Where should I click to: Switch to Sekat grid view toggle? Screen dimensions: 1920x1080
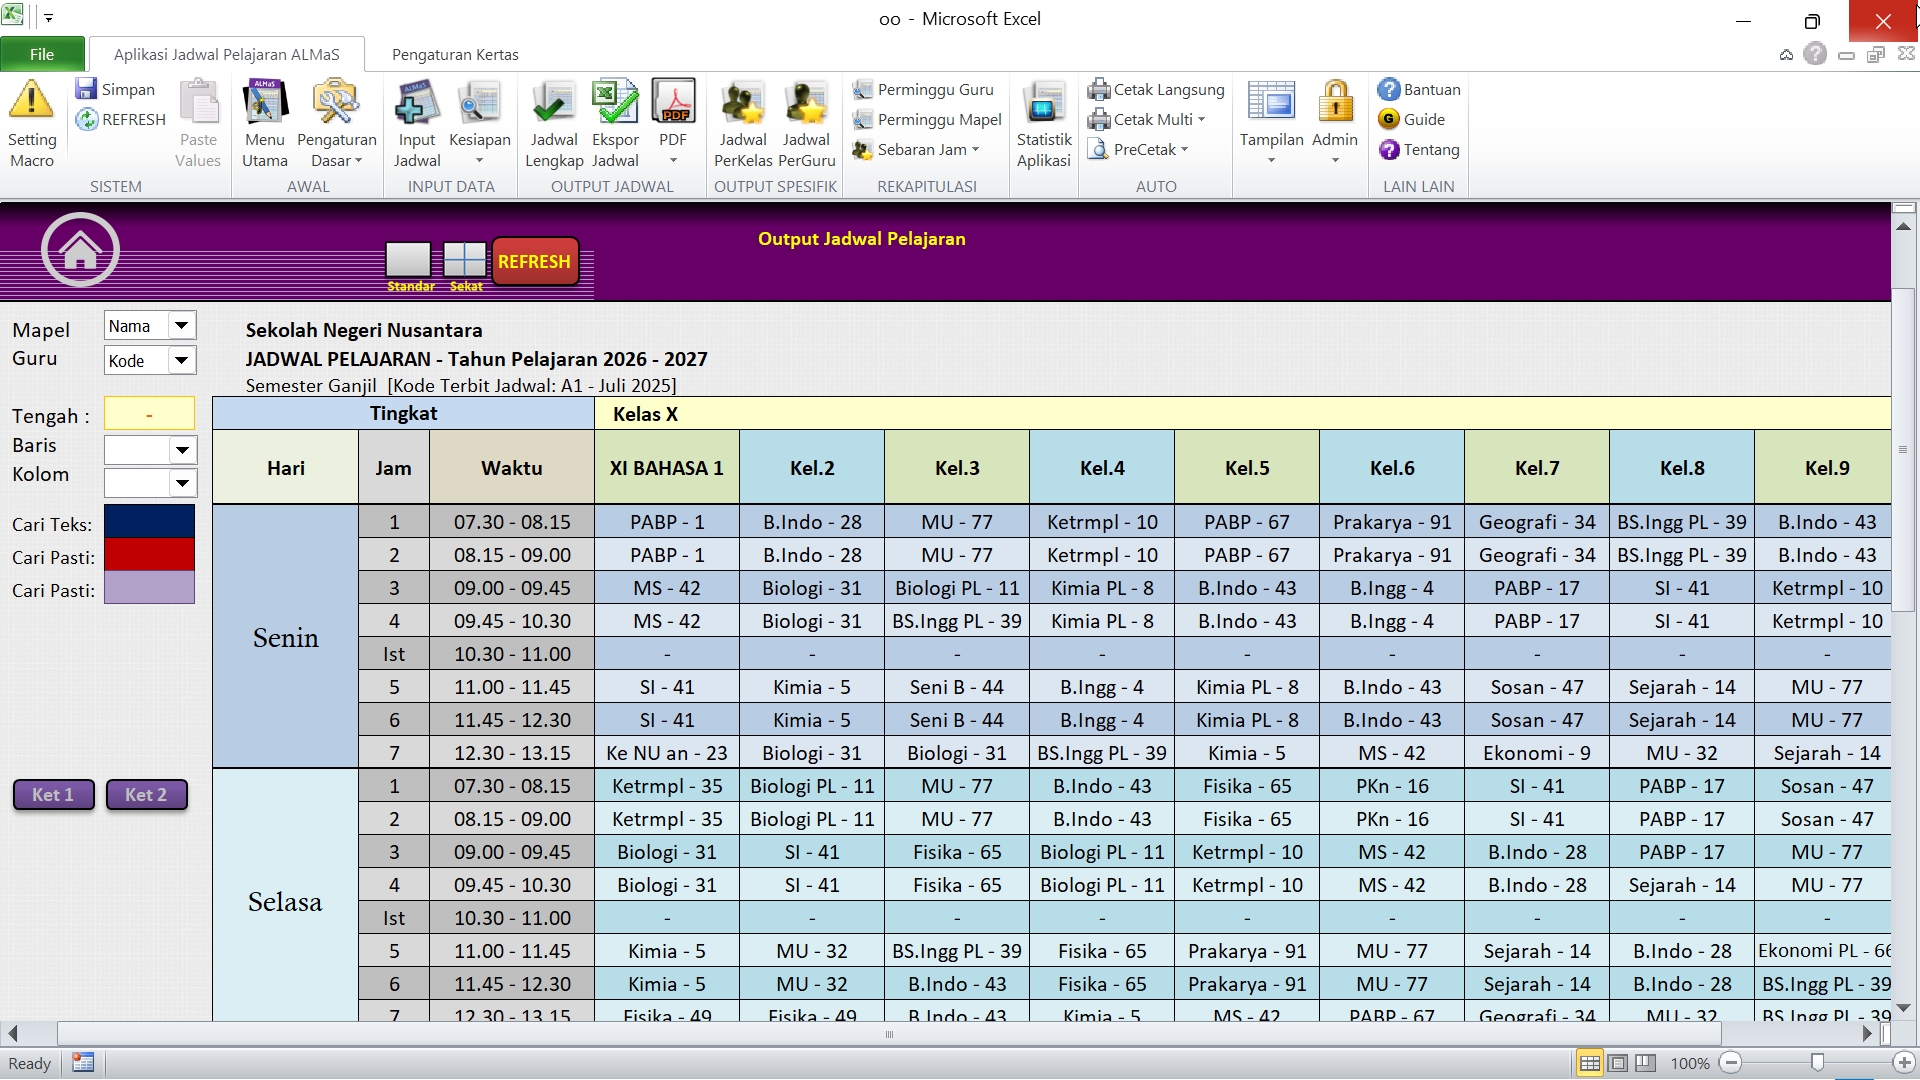(x=465, y=260)
